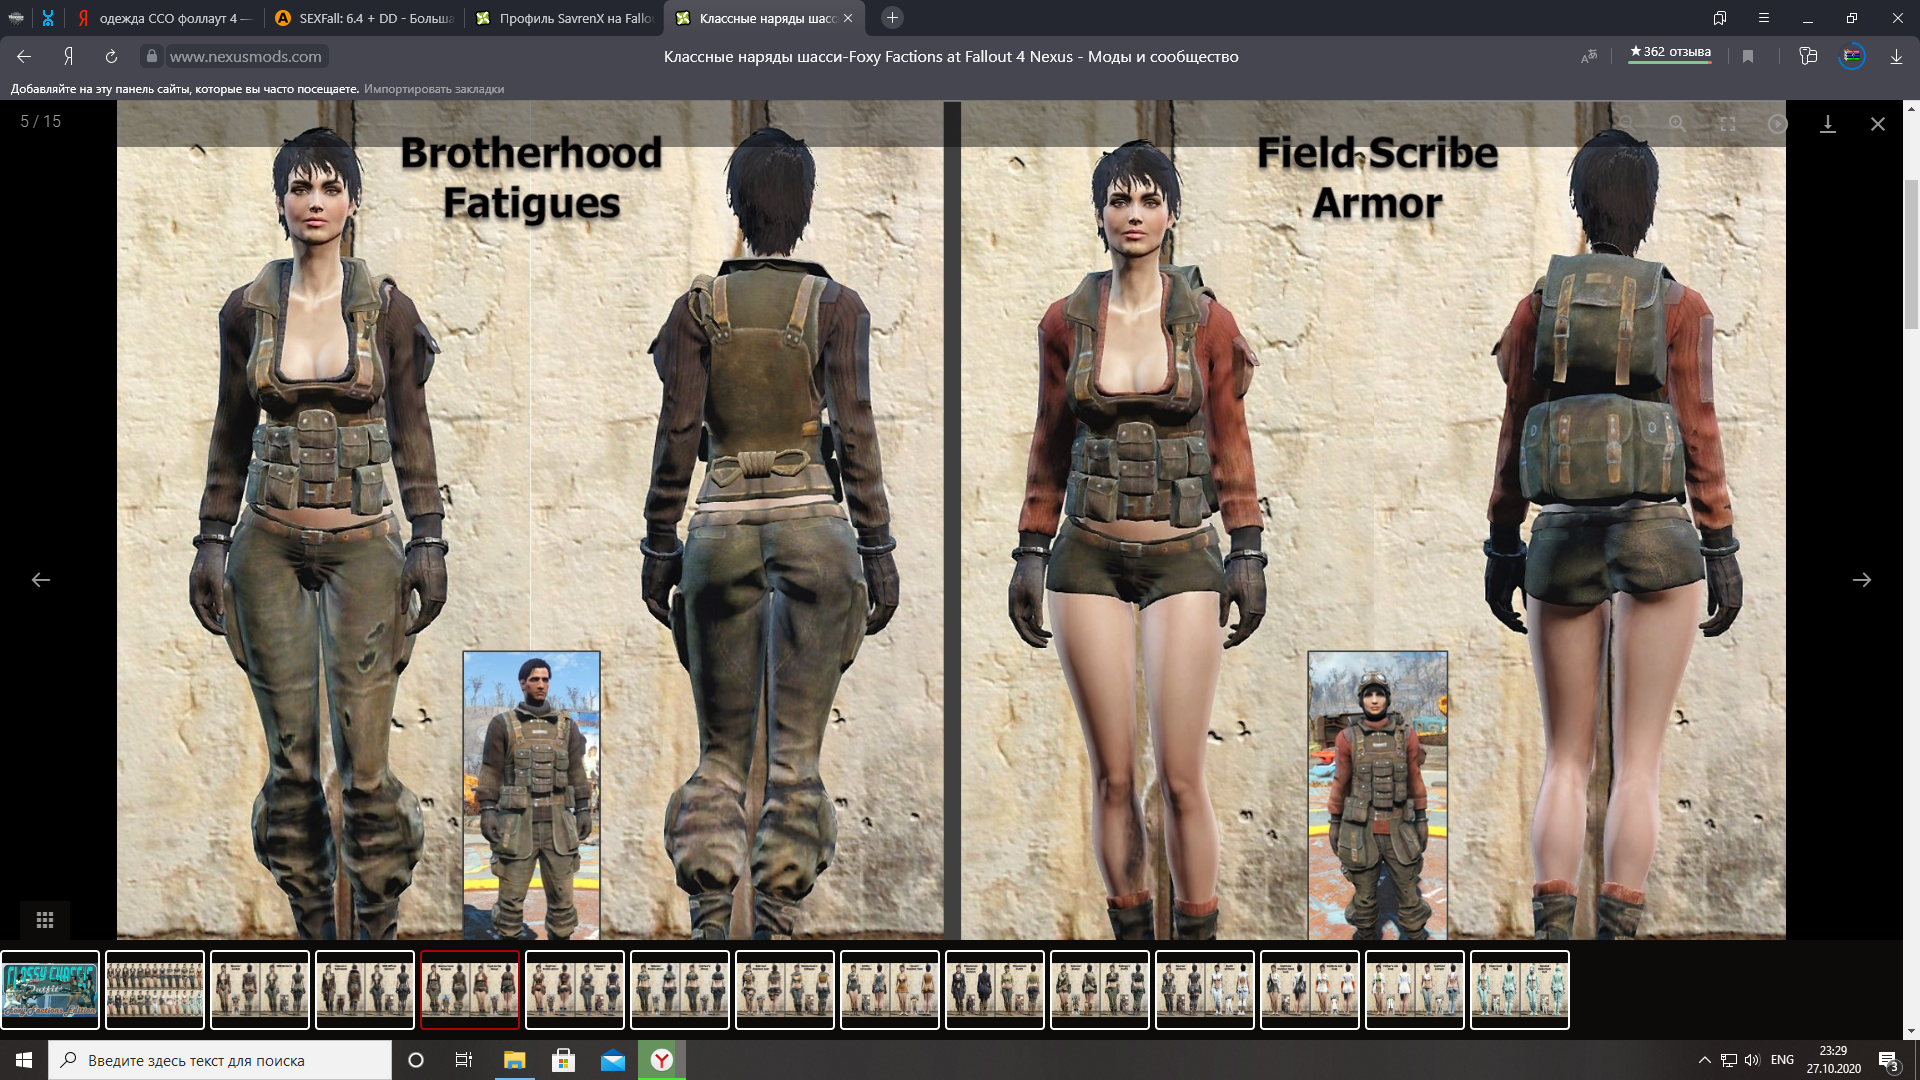
Task: Start the gallery slideshow playback
Action: click(1777, 124)
